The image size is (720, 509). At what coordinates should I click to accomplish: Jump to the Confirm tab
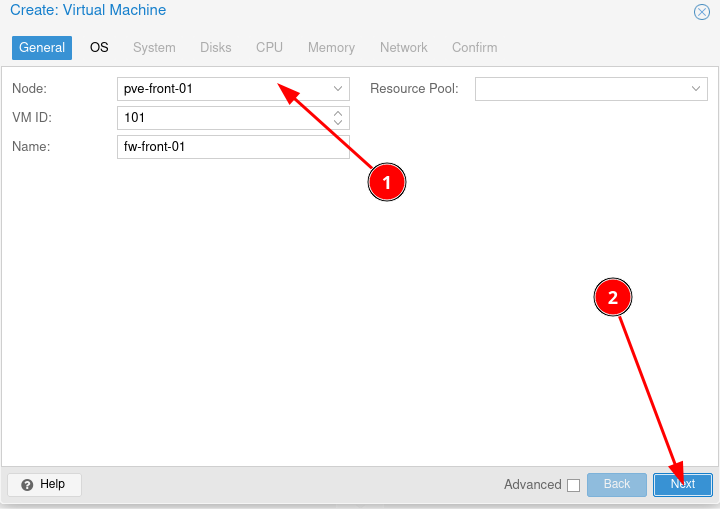pos(474,48)
